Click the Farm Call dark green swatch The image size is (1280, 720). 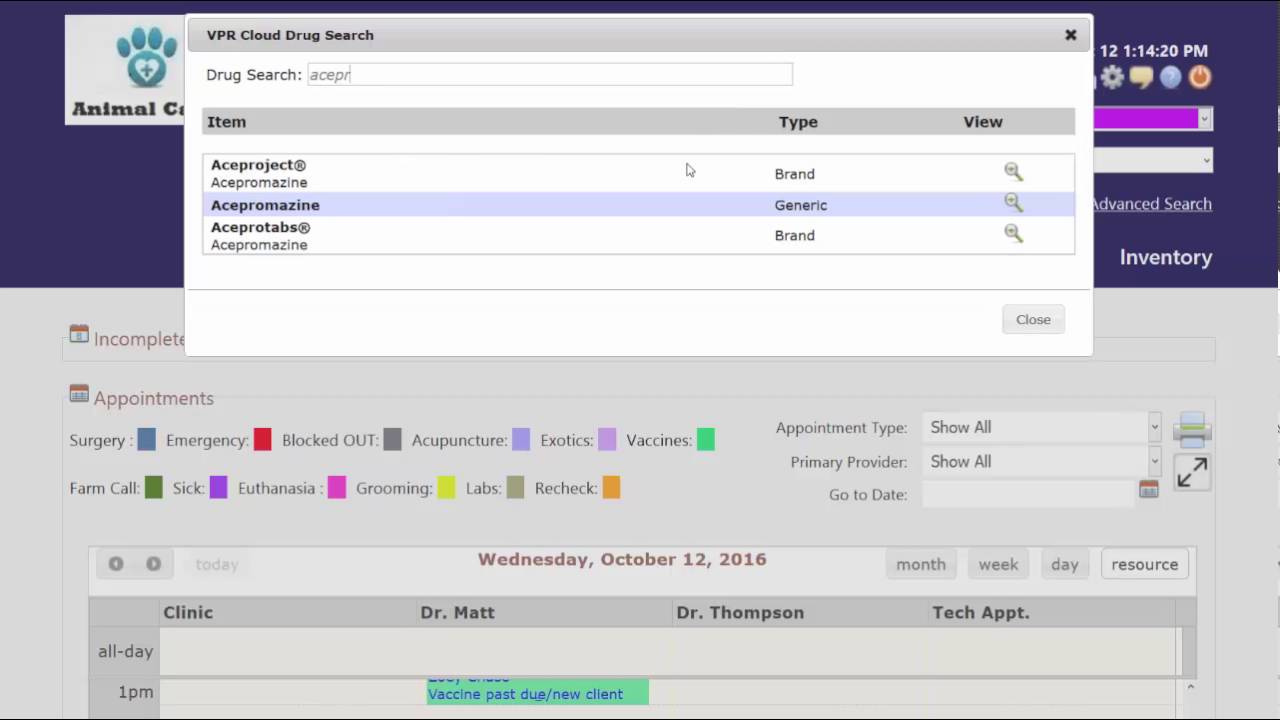(x=153, y=488)
